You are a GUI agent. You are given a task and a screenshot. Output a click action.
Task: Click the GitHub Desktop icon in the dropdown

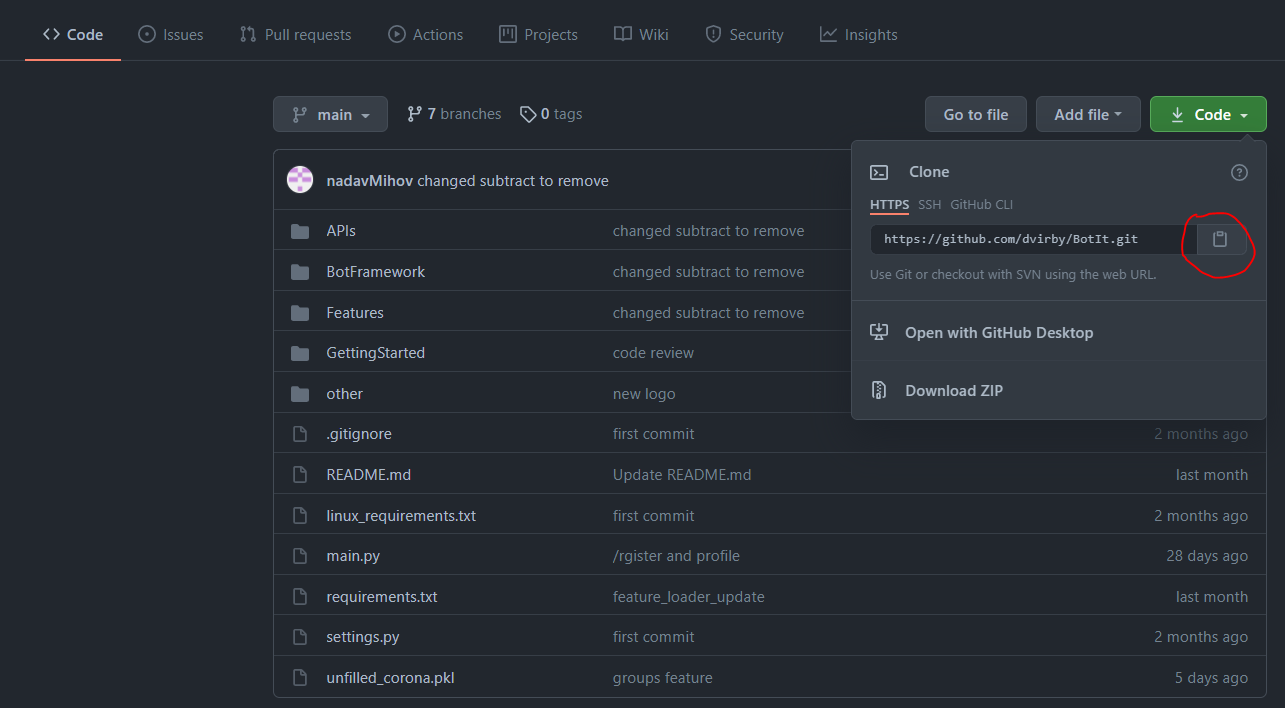click(879, 332)
